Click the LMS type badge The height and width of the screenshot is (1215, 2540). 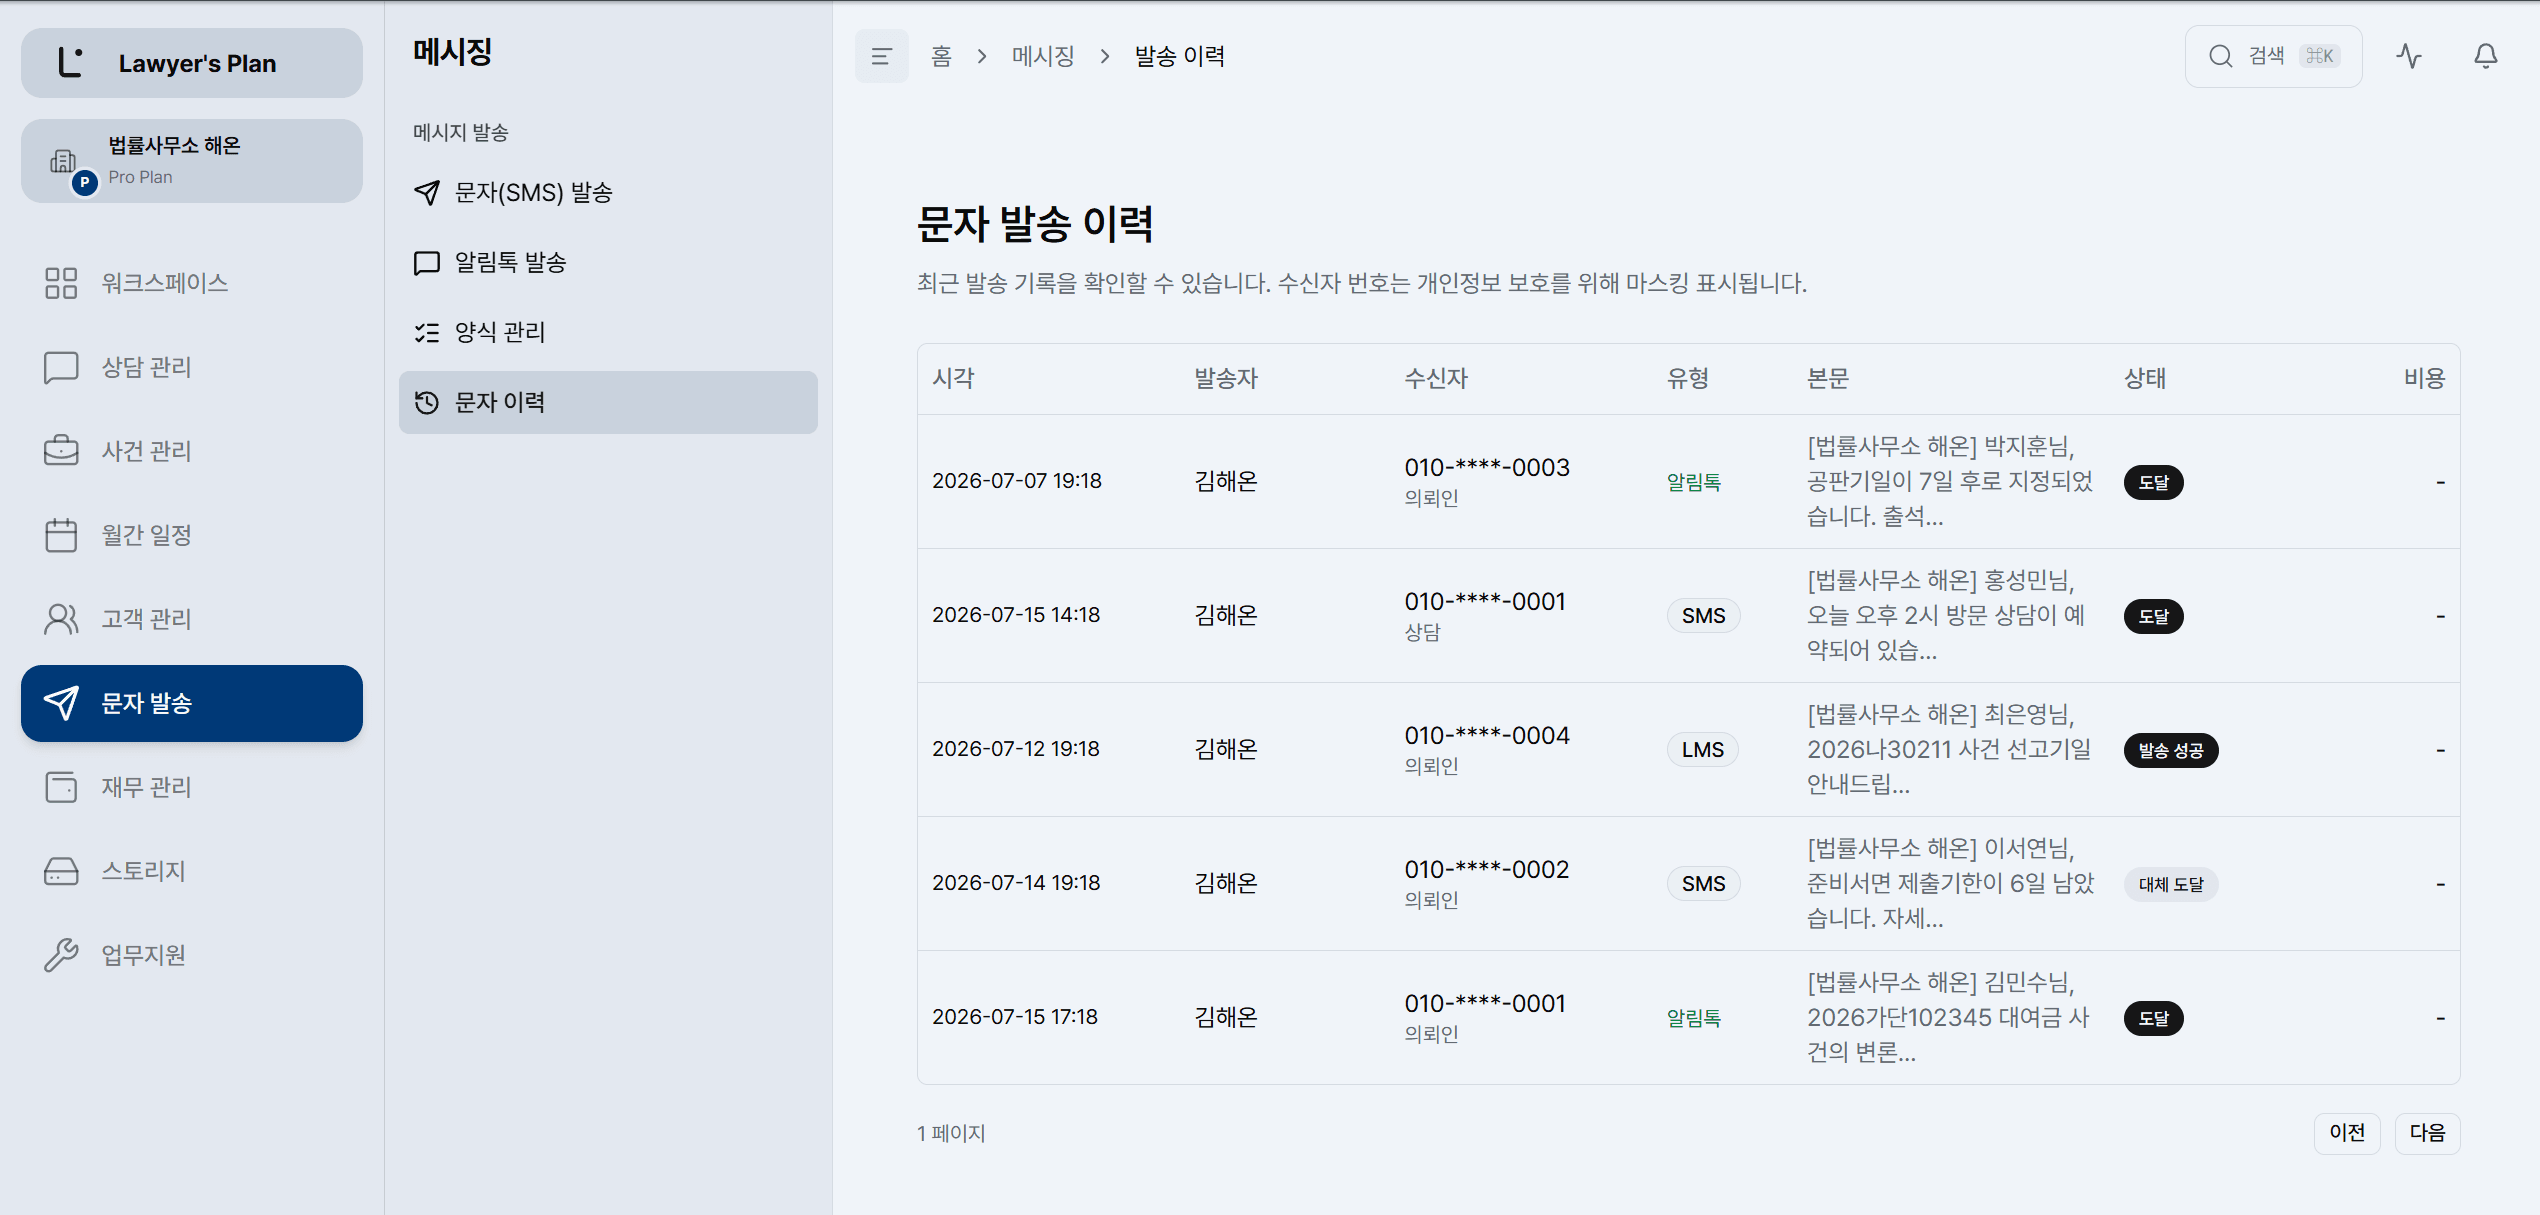pyautogui.click(x=1702, y=750)
